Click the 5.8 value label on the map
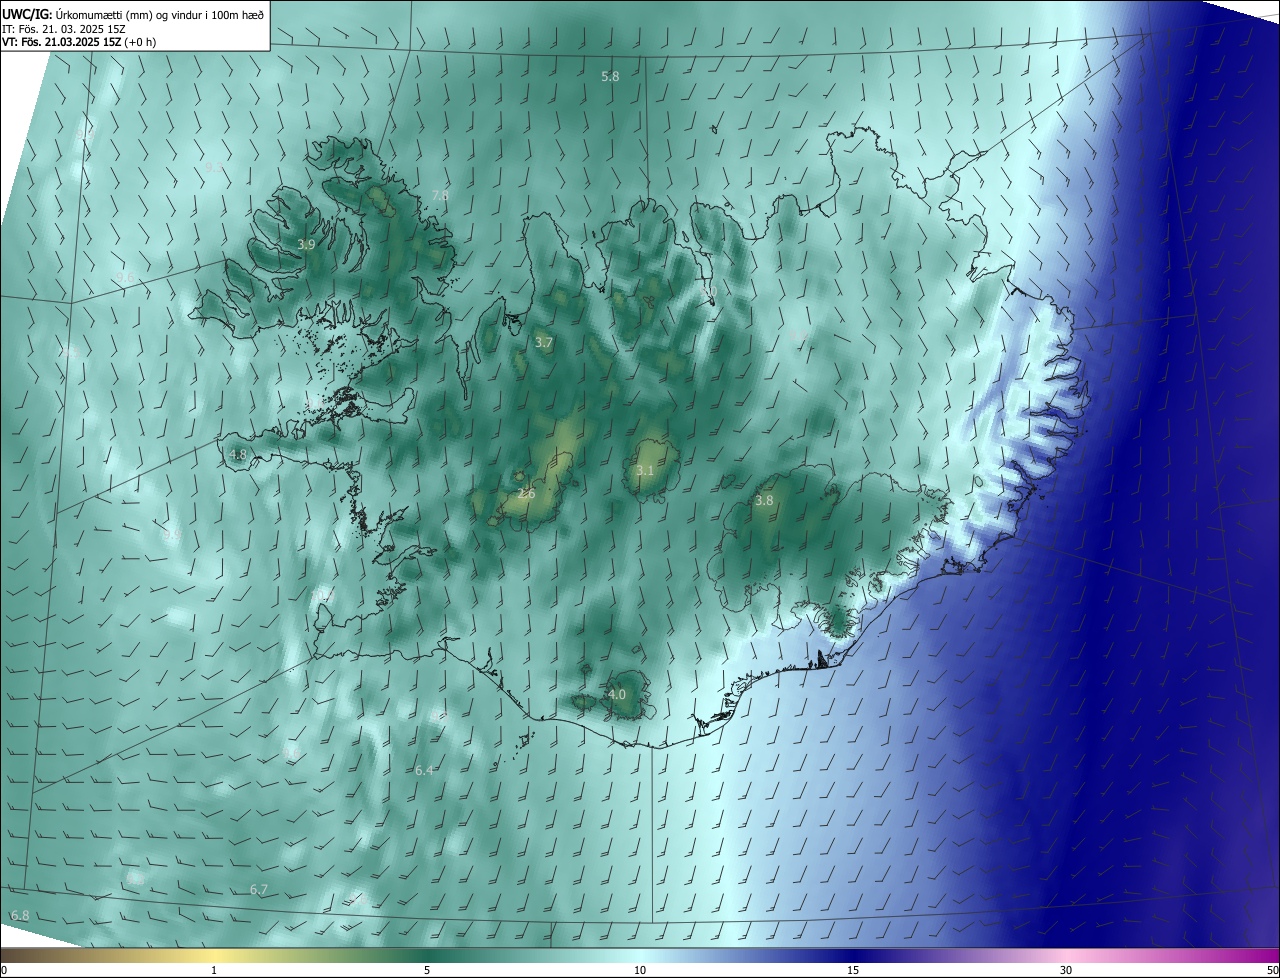This screenshot has height=978, width=1280. [x=610, y=77]
